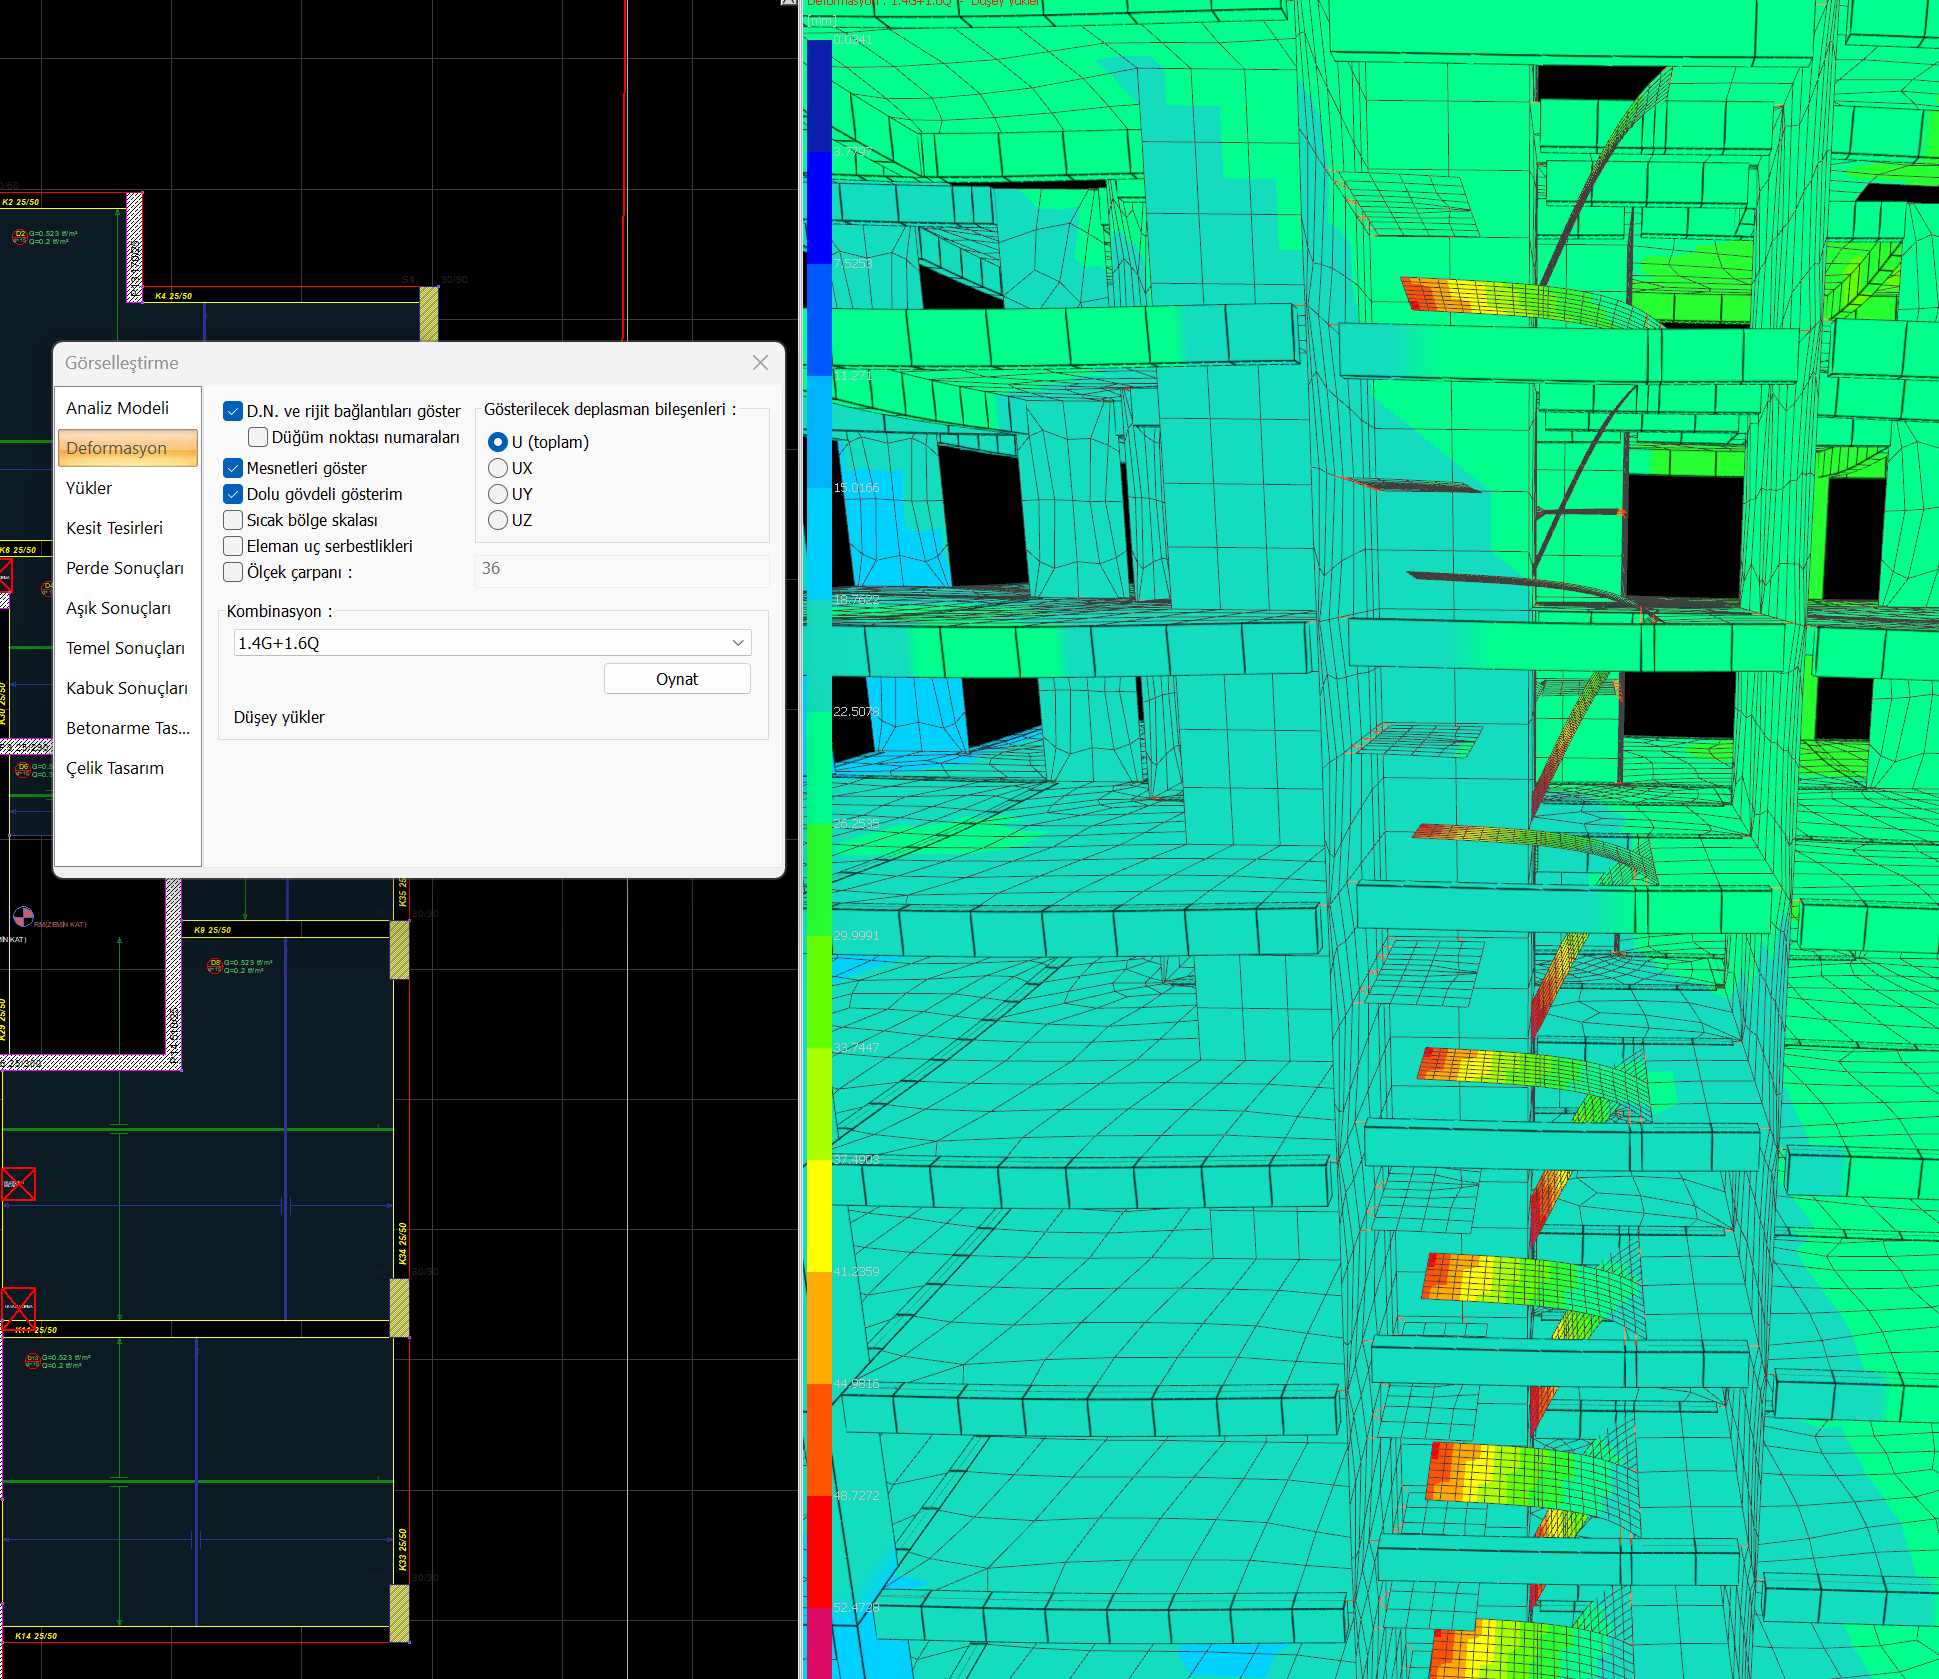Enable Sıcak bölge skalası checkbox
The image size is (1939, 1679).
tap(233, 520)
